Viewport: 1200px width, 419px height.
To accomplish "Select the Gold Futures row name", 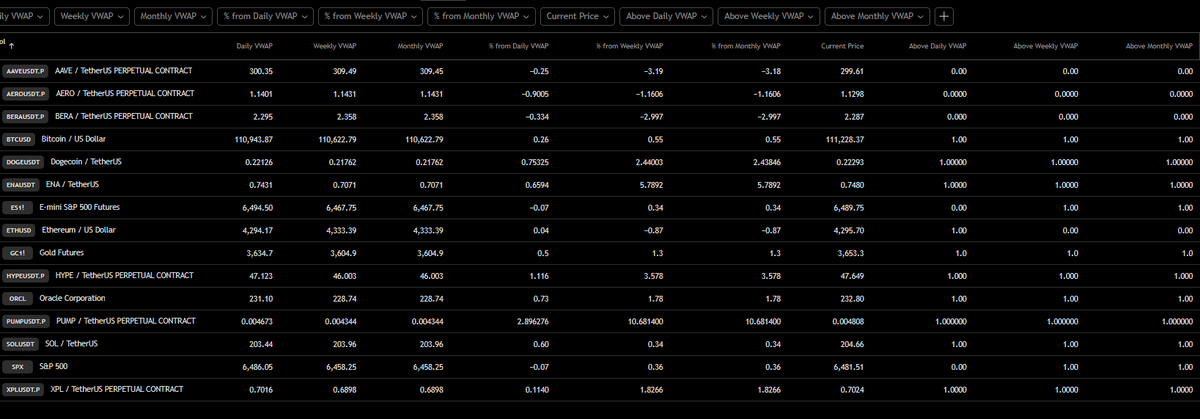I will click(x=64, y=252).
